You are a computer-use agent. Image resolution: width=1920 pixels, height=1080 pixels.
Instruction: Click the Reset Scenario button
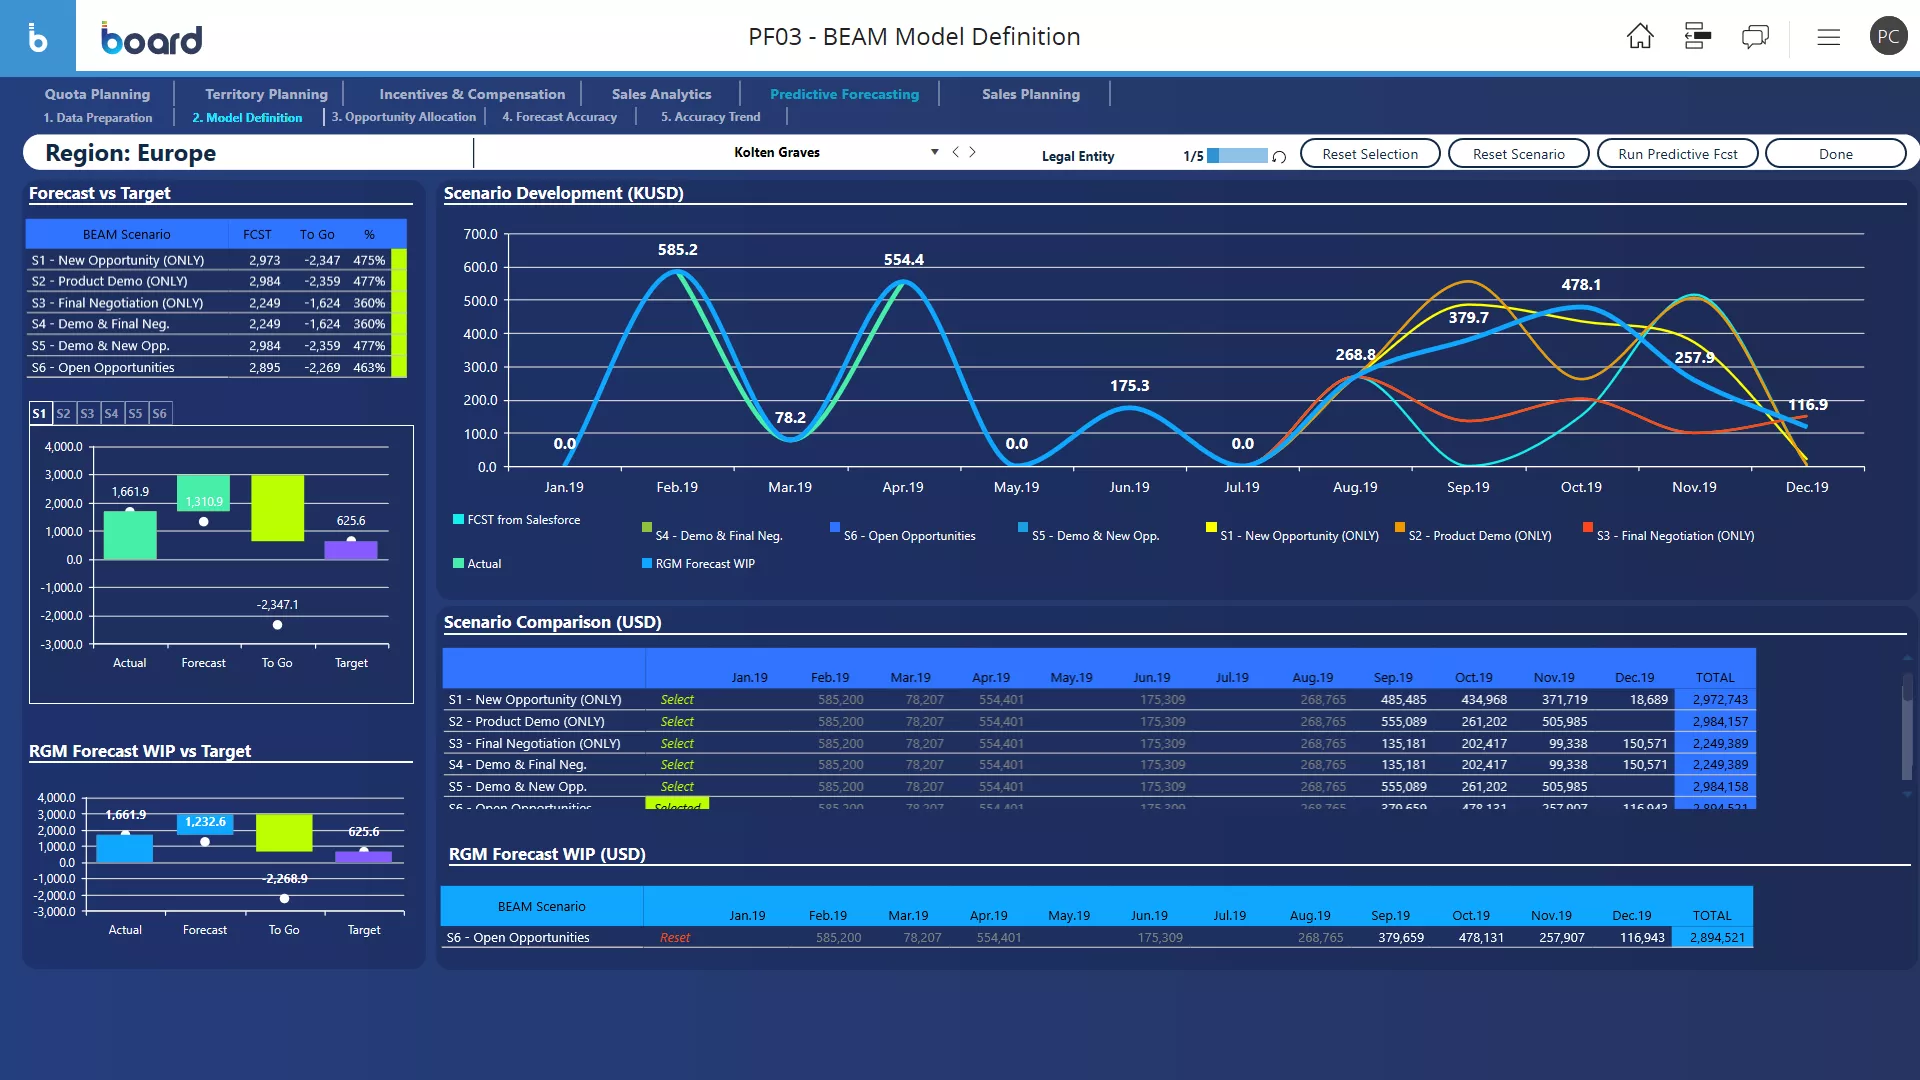point(1519,154)
